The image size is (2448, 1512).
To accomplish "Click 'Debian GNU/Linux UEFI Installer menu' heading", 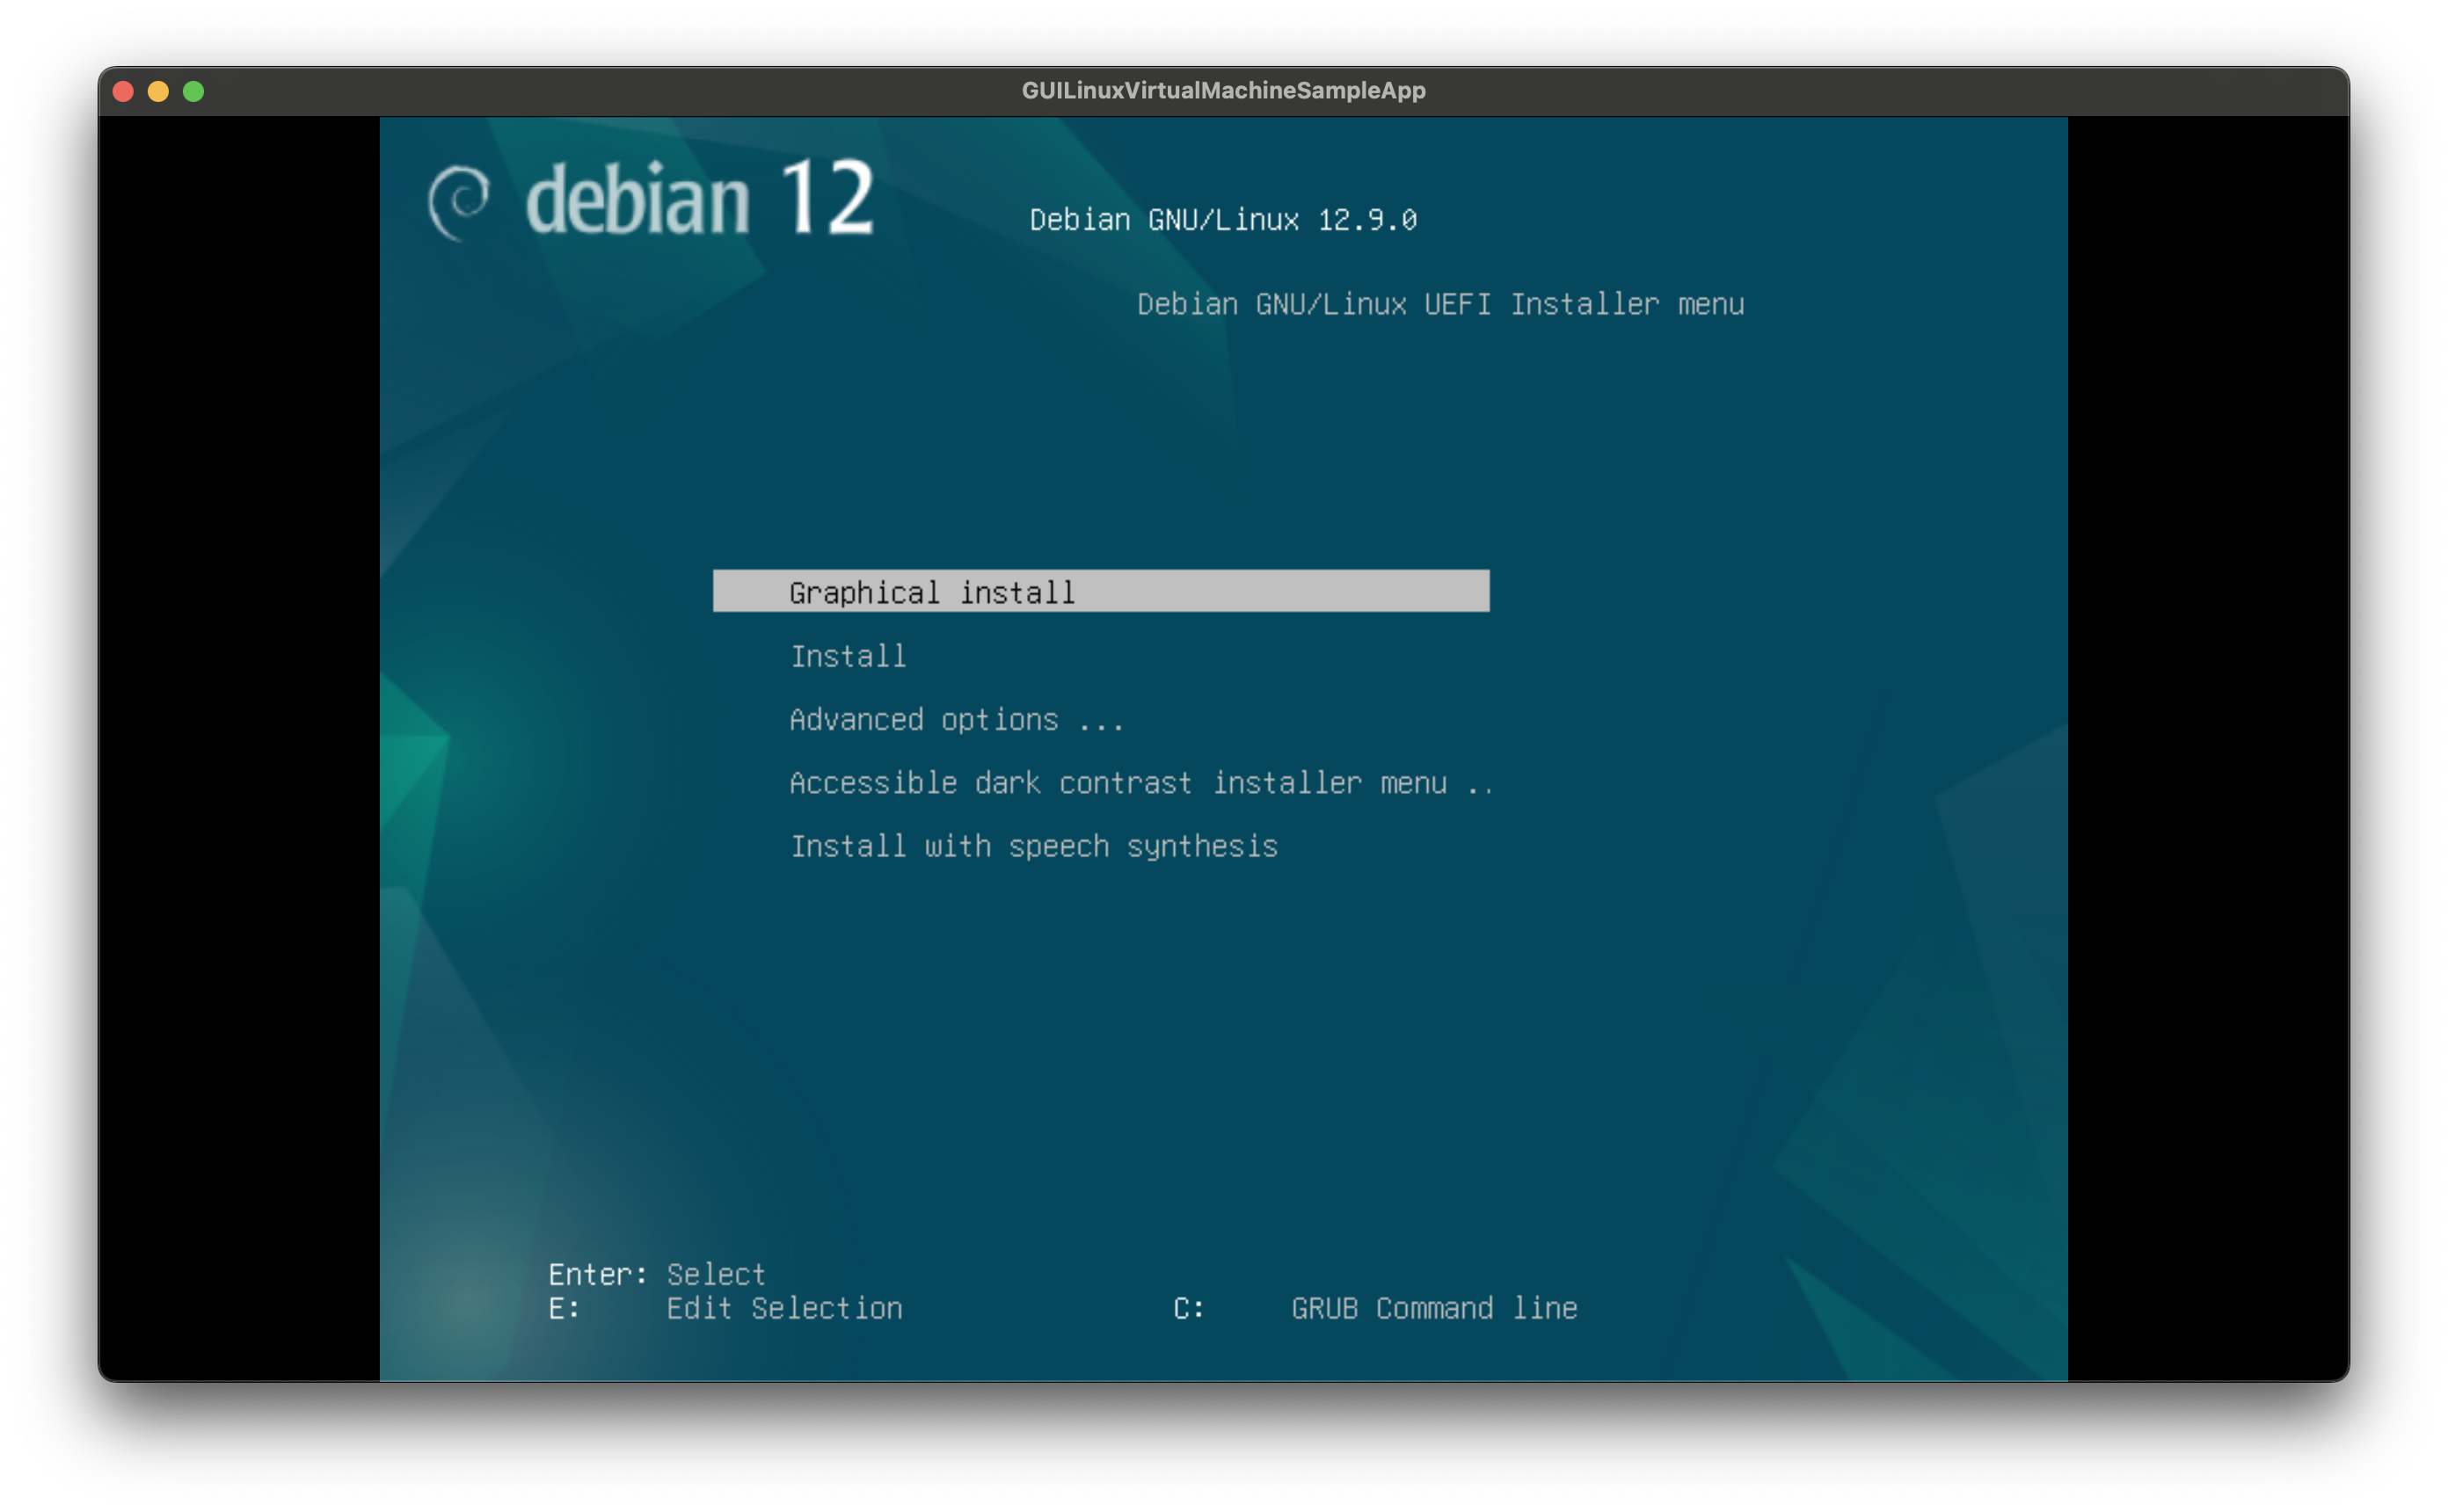I will tap(1441, 304).
